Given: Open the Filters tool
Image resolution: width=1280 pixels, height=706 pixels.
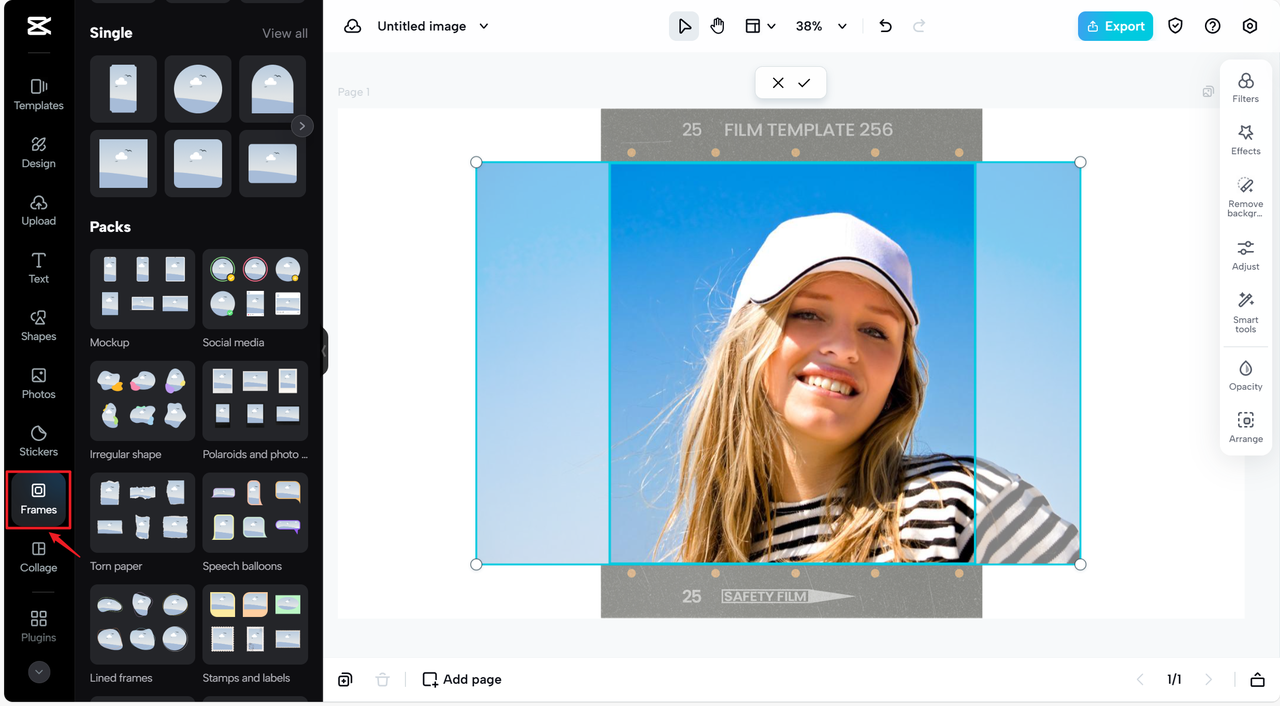Looking at the screenshot, I should [1246, 88].
